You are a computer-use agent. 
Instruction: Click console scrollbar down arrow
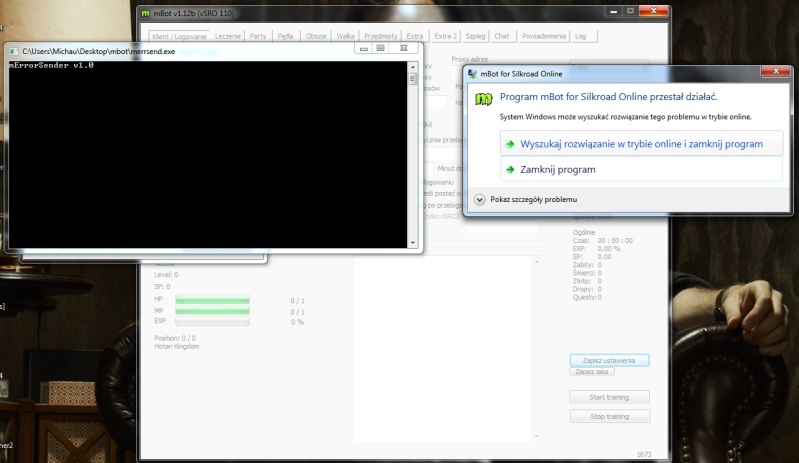click(x=413, y=242)
